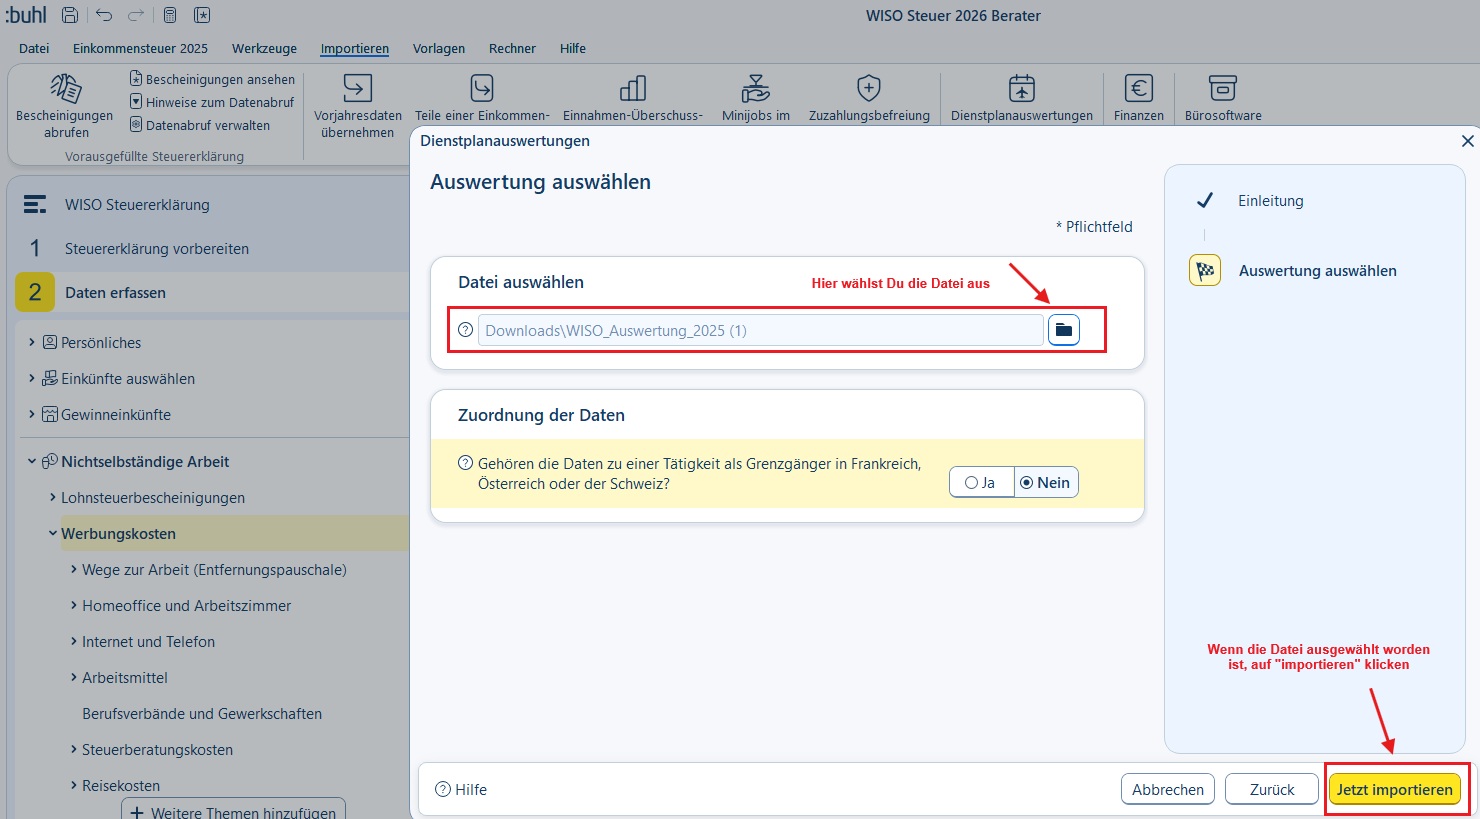Image resolution: width=1480 pixels, height=819 pixels.
Task: Click the Einkünfte auswählen icon
Action: [x=50, y=378]
